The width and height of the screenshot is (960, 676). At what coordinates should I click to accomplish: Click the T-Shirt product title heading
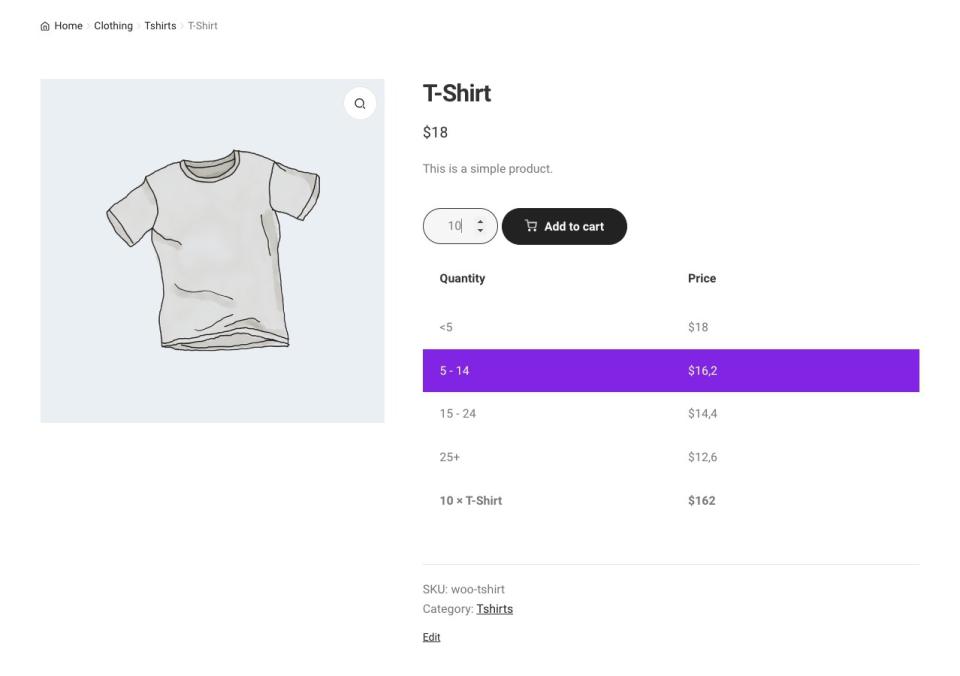[457, 94]
